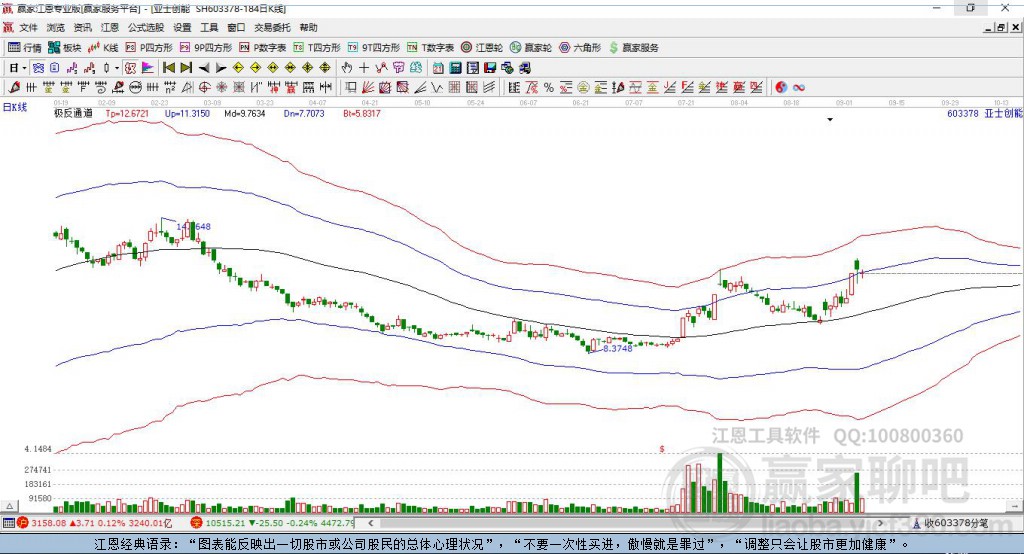Image resolution: width=1024 pixels, height=554 pixels.
Task: Jump to last bar icon
Action: [186, 68]
